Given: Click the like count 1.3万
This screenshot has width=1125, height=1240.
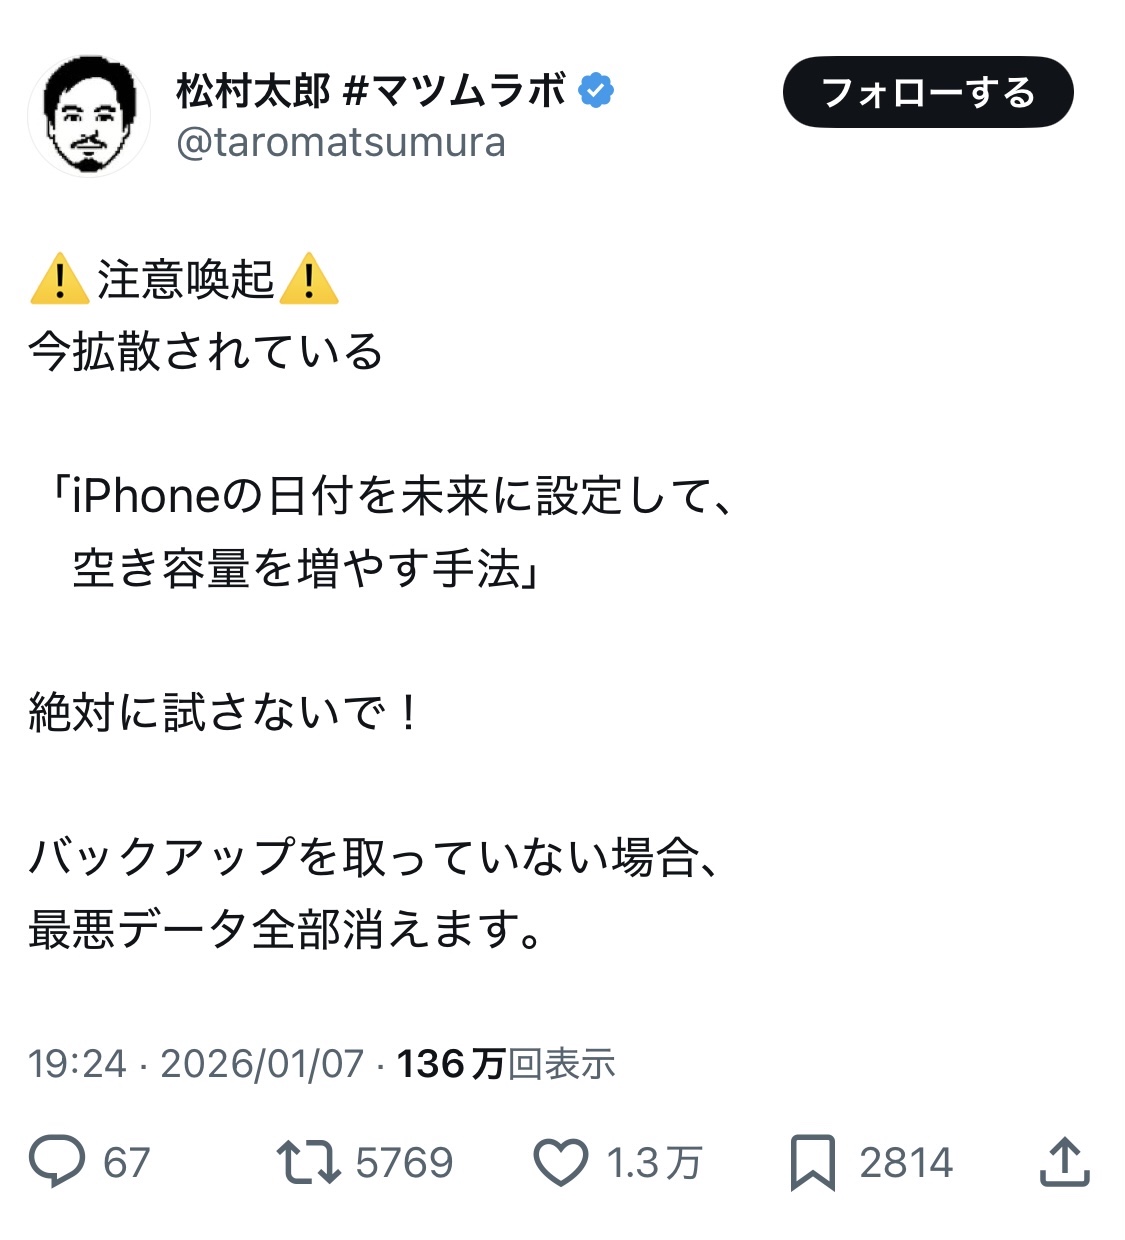Looking at the screenshot, I should (x=654, y=1163).
